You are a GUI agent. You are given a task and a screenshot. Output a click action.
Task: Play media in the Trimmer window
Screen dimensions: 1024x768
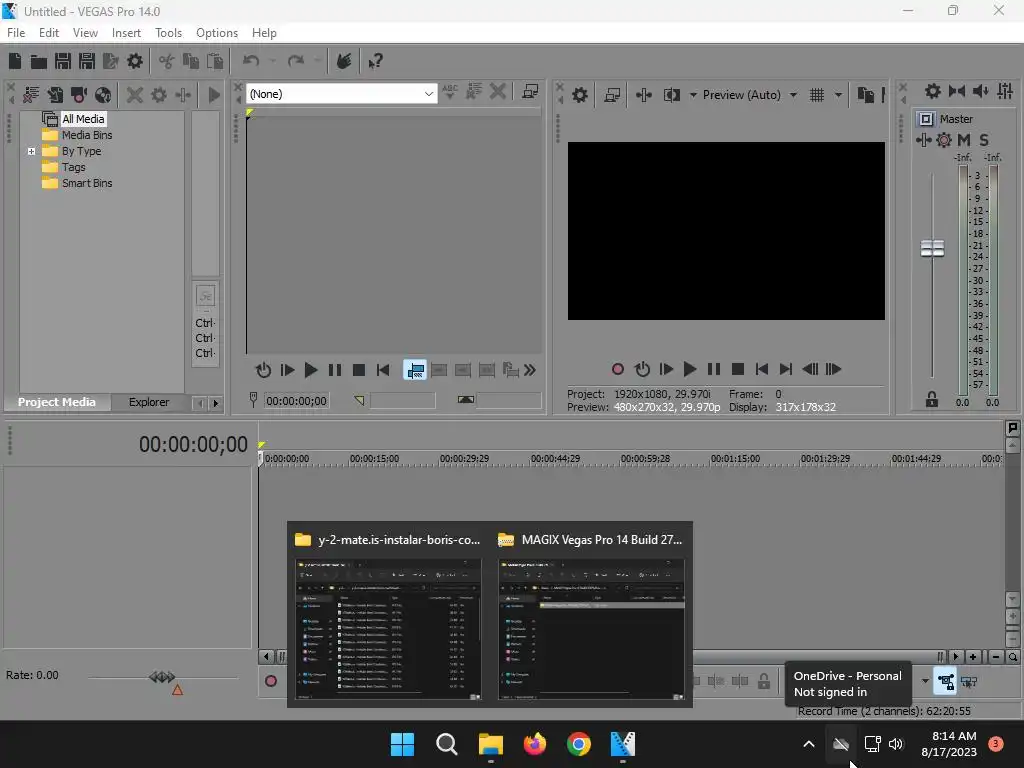coord(311,370)
